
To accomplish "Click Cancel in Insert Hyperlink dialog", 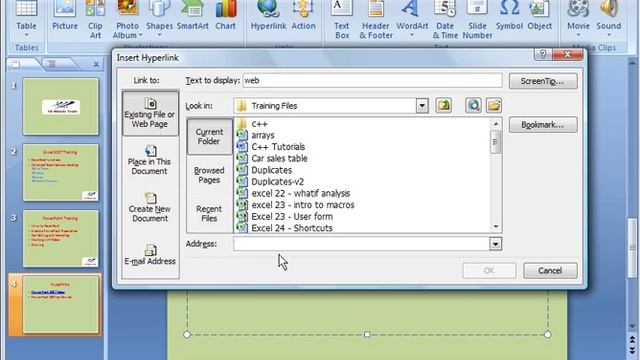I will 550,271.
